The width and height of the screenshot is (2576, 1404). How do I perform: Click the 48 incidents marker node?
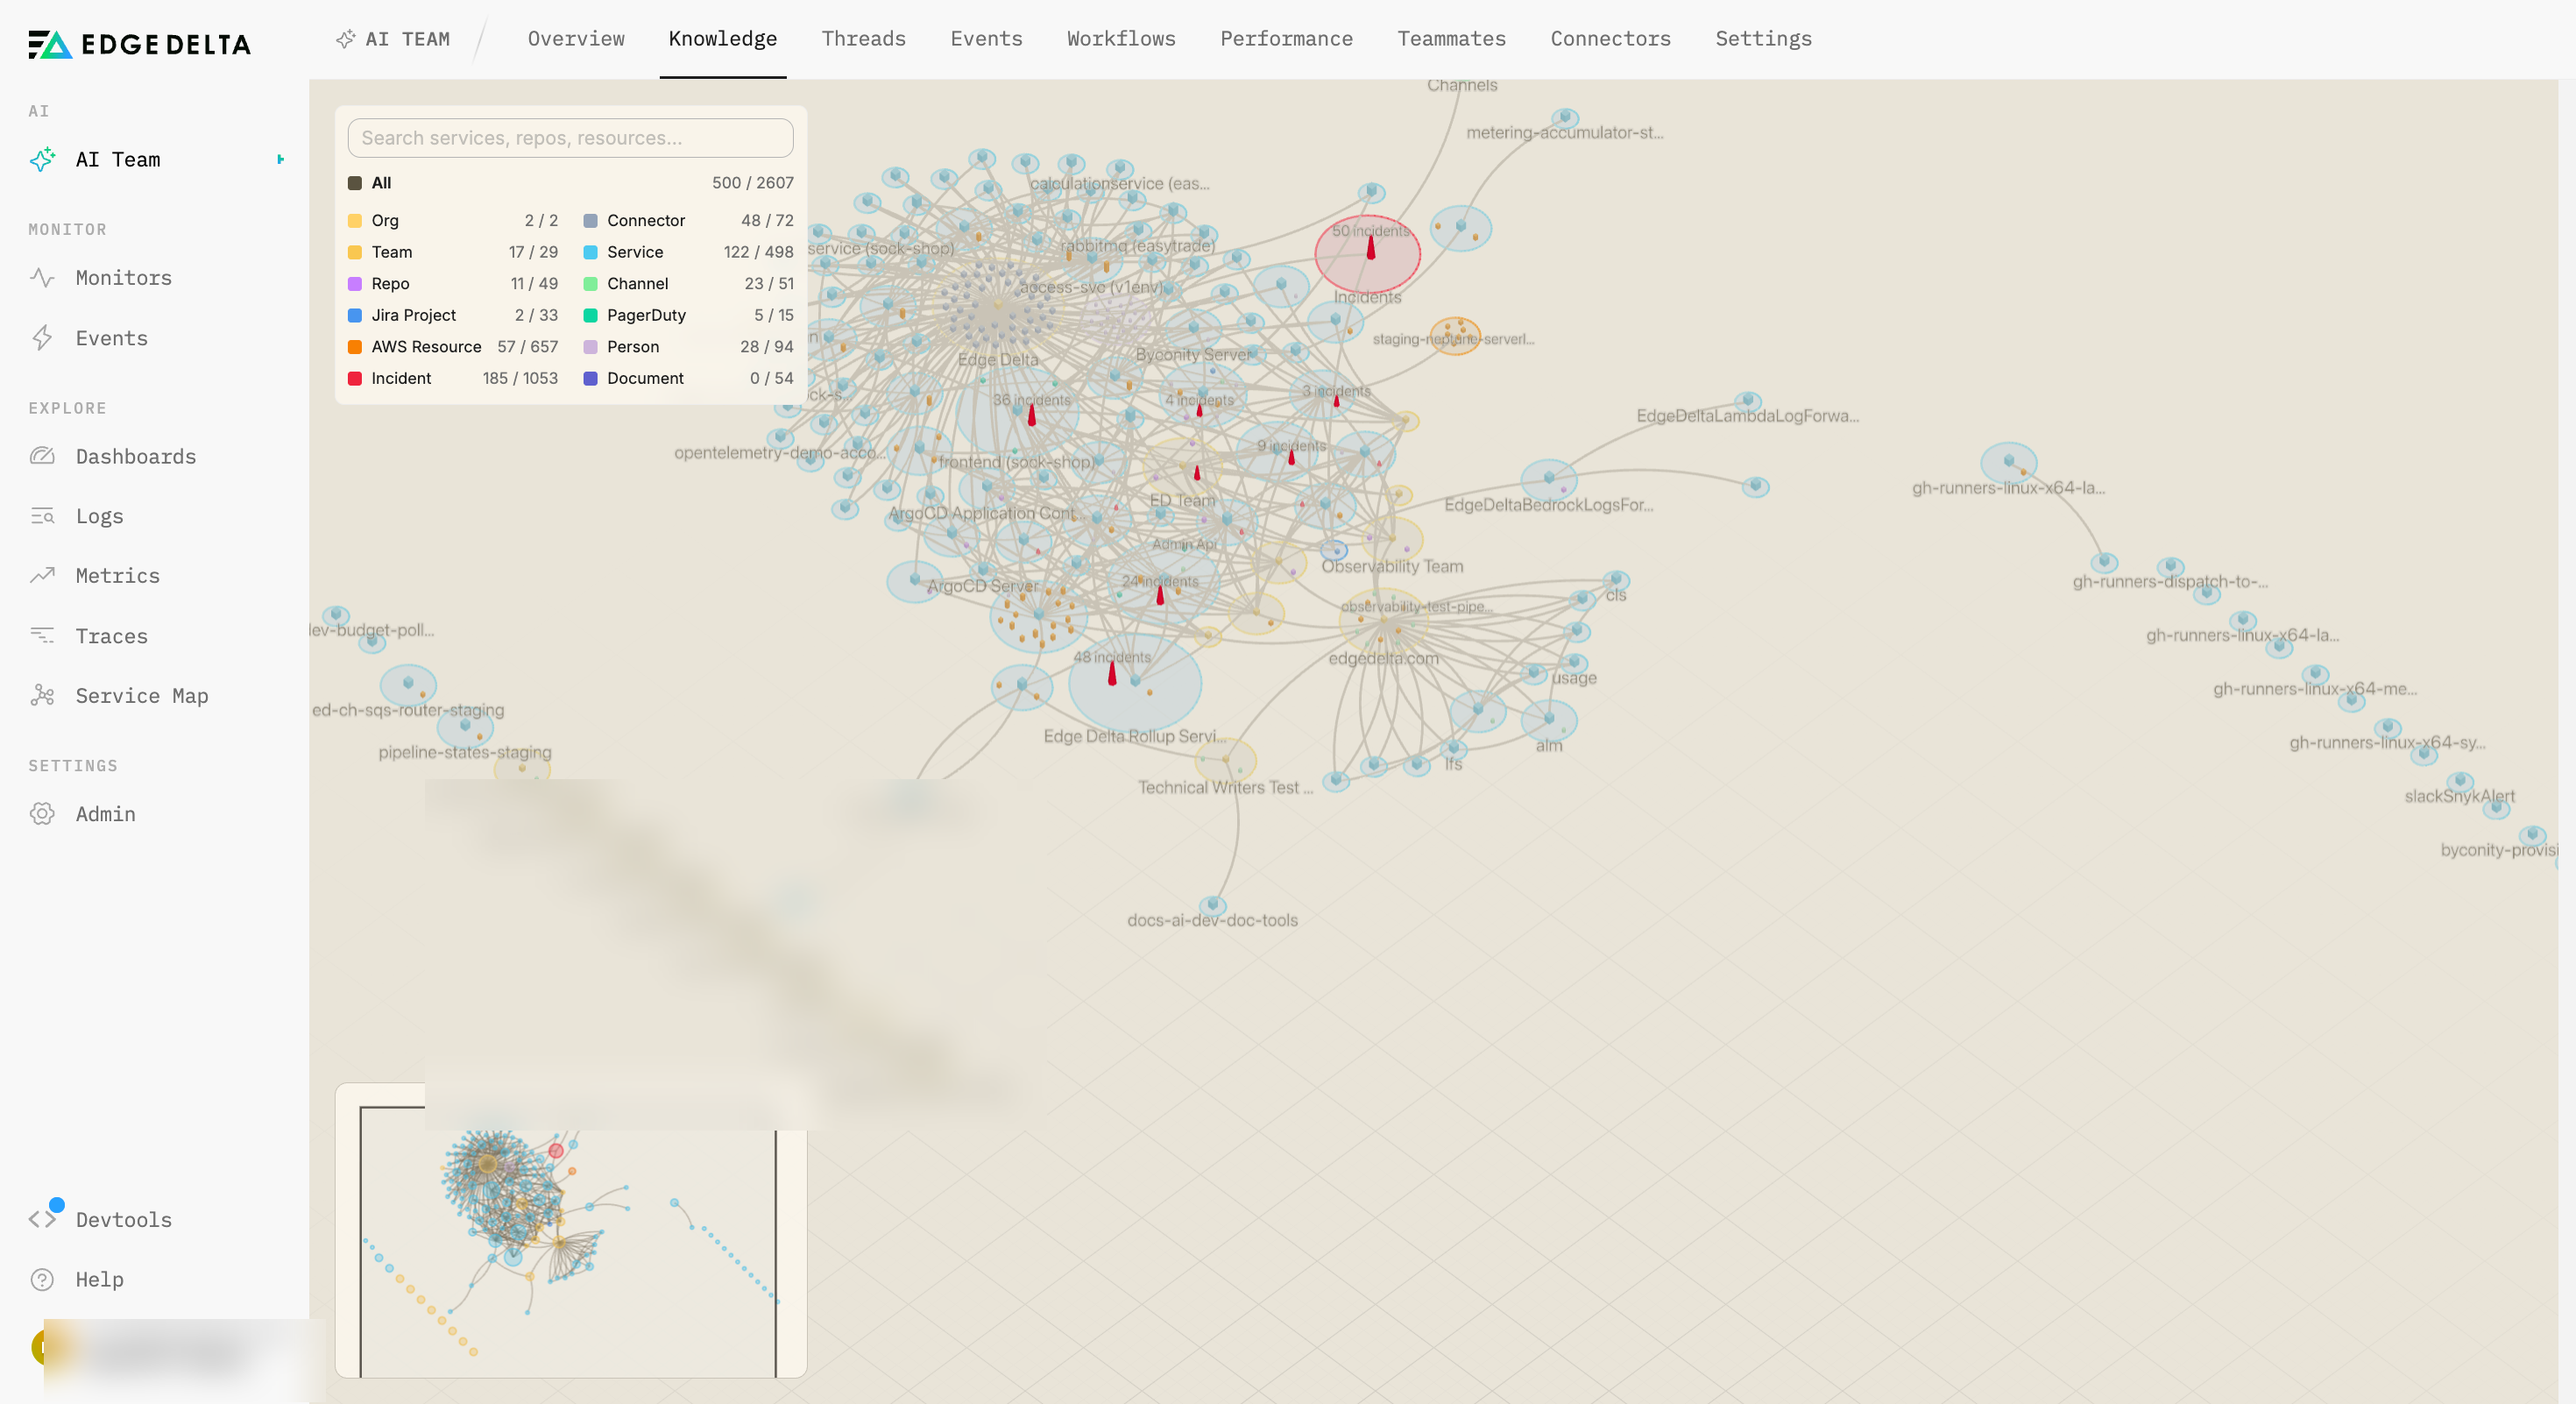coord(1112,673)
